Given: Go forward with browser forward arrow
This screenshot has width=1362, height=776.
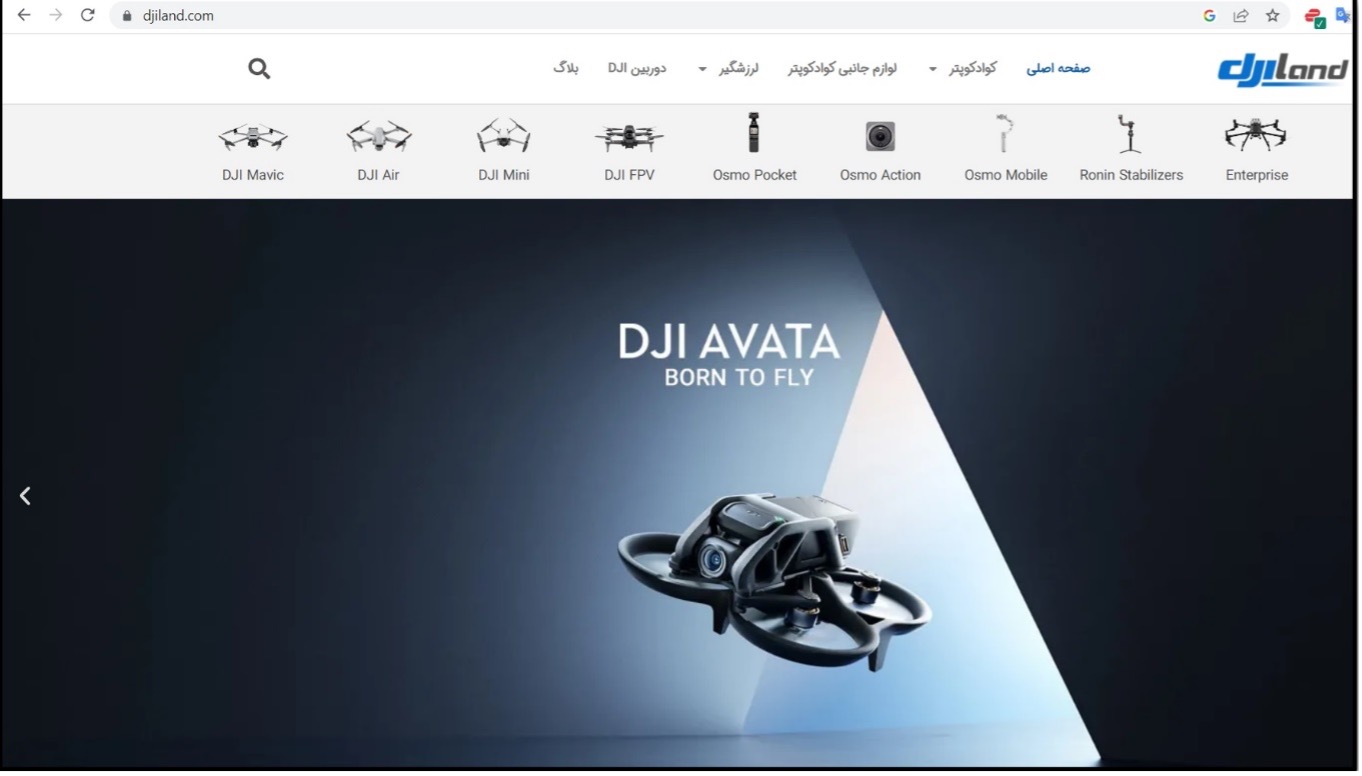Looking at the screenshot, I should coord(56,15).
